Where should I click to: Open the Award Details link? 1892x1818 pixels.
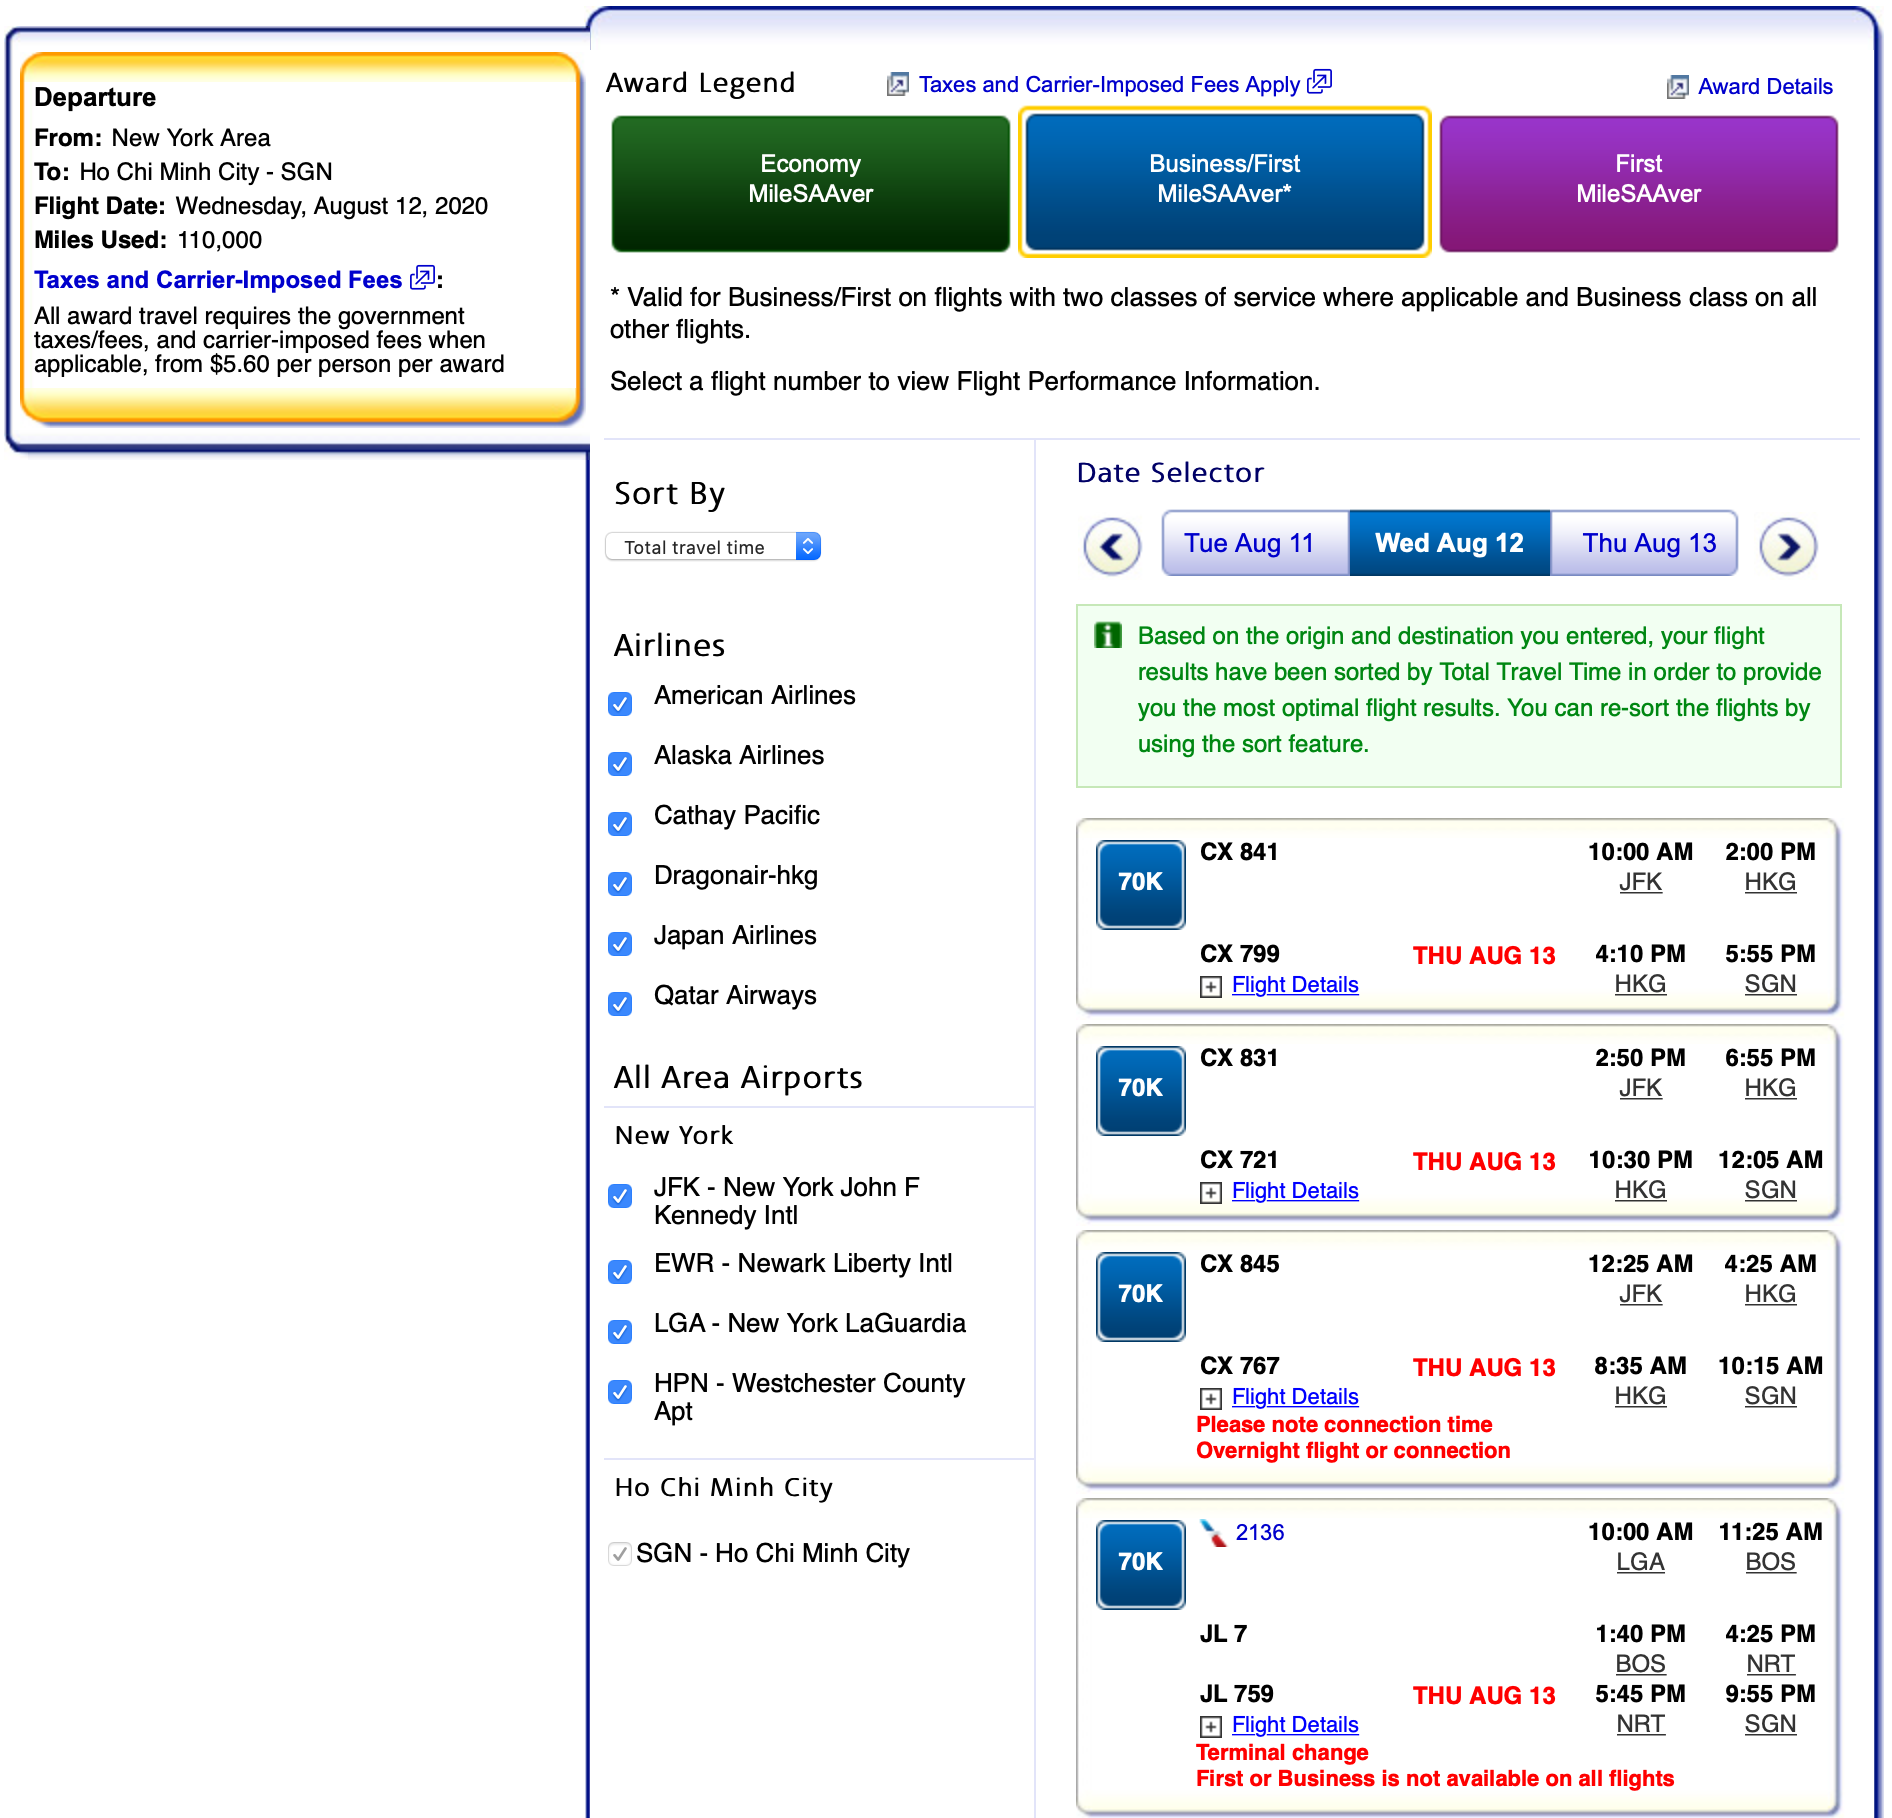[1765, 87]
